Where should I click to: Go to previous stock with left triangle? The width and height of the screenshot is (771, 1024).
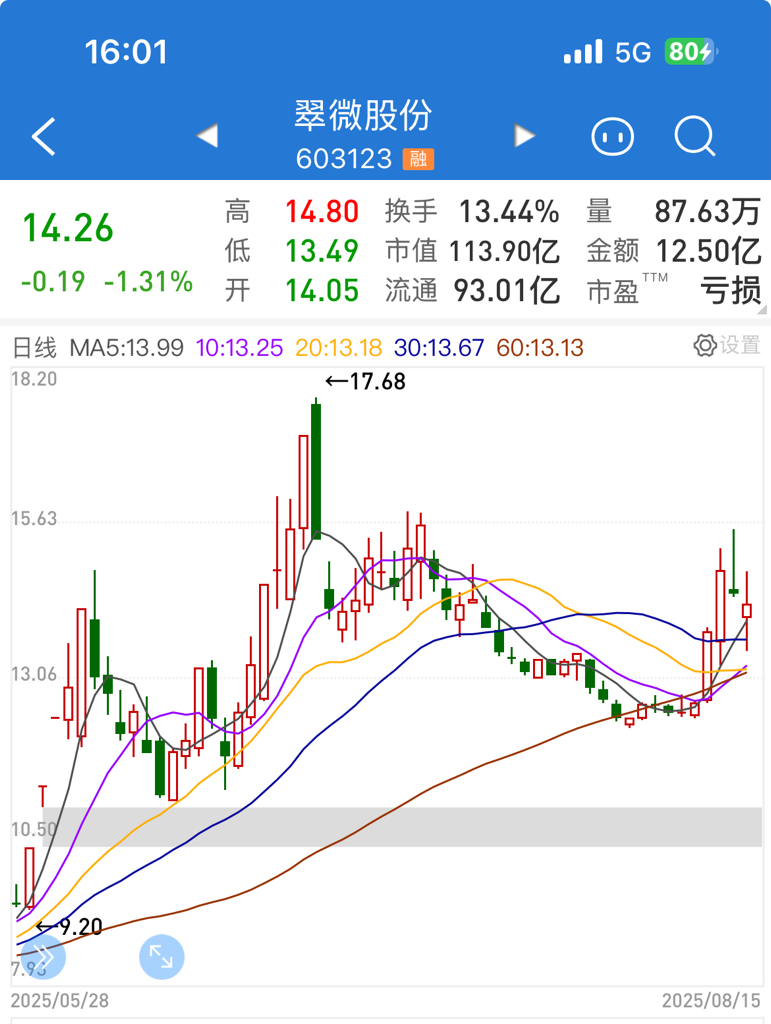pos(208,136)
